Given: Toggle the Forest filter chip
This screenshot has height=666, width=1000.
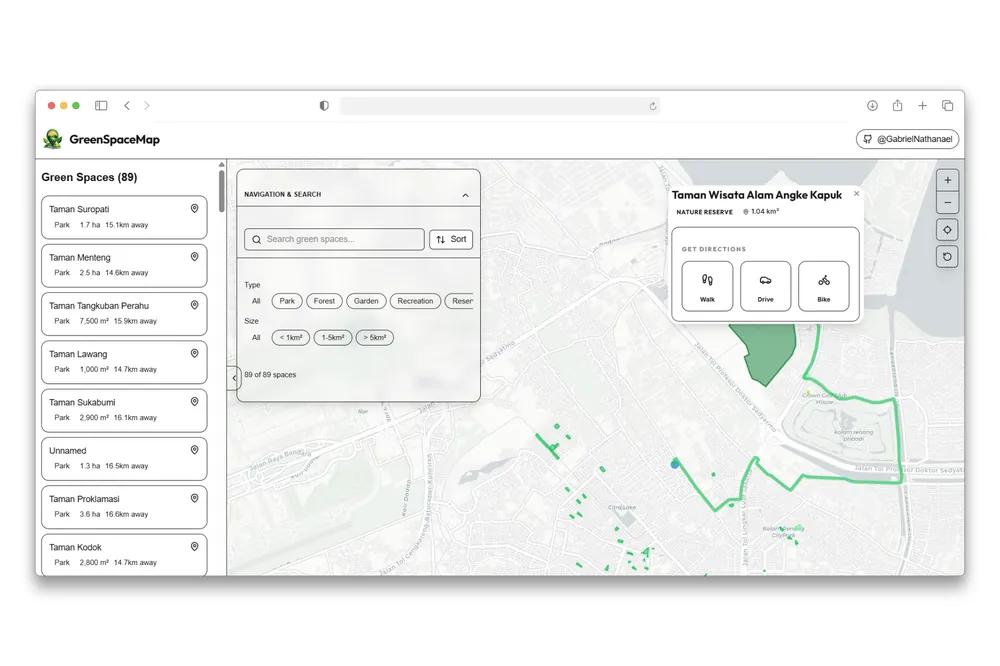Looking at the screenshot, I should click(324, 301).
